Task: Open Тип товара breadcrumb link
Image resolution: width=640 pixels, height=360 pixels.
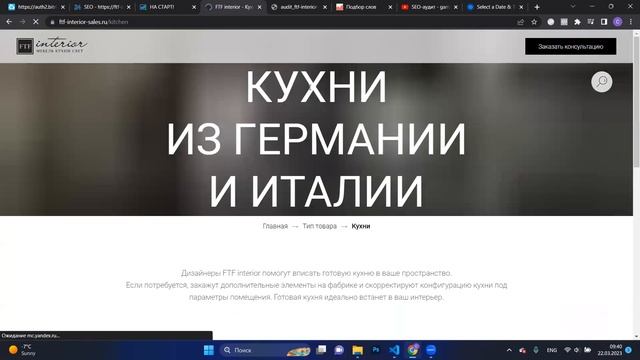Action: click(320, 226)
